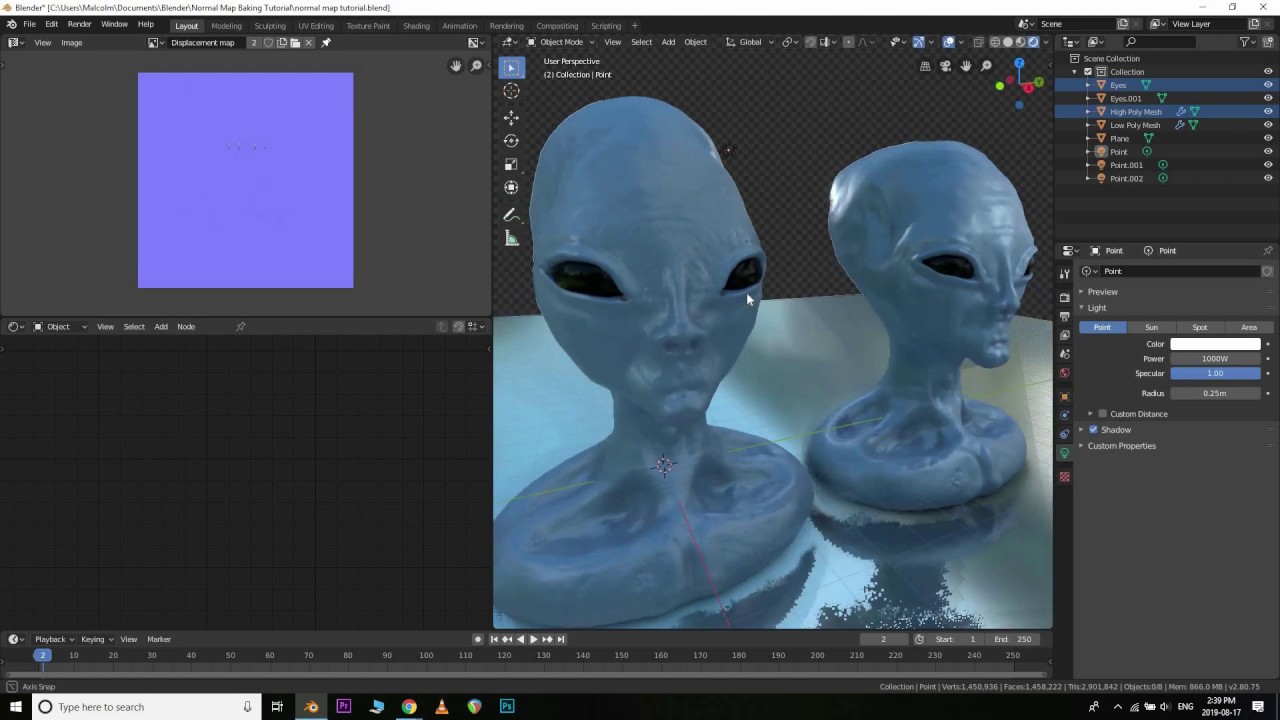This screenshot has width=1280, height=720.
Task: Switch viewport shading to Solid
Action: coord(1008,42)
